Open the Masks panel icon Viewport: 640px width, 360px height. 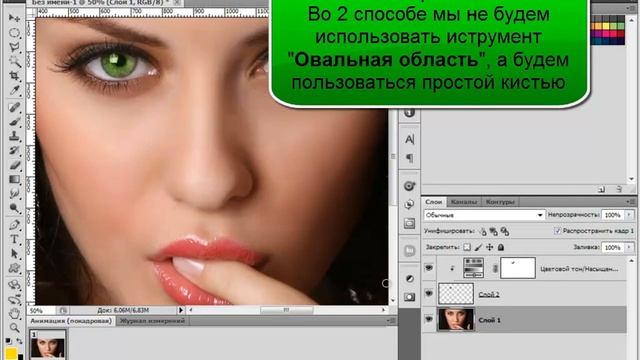[x=409, y=297]
